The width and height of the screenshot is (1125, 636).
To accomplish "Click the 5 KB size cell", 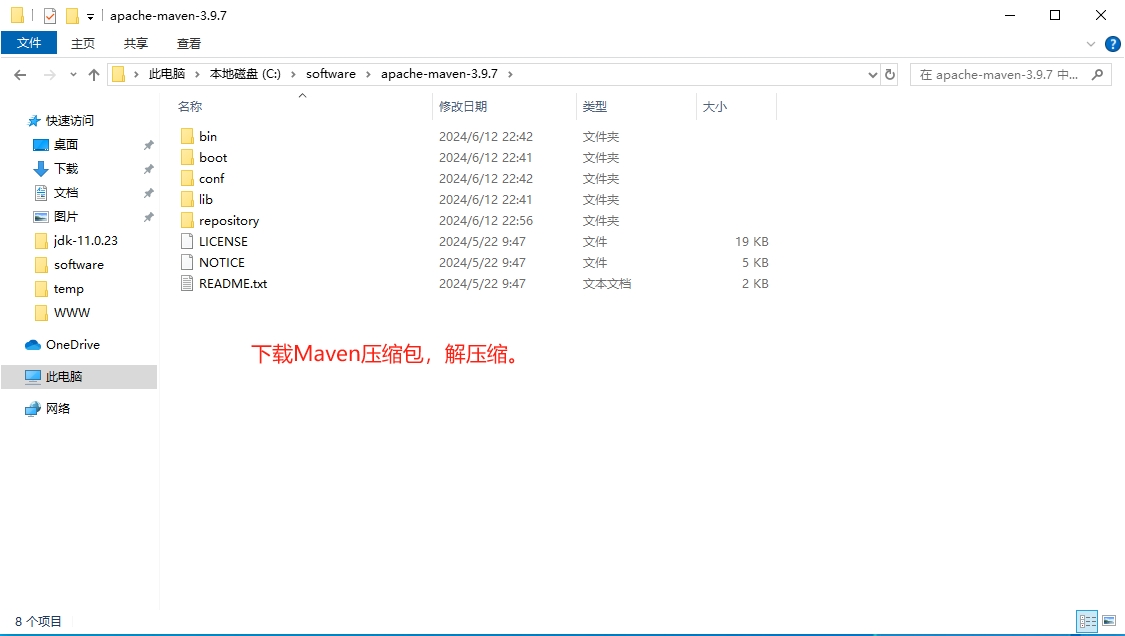I will click(755, 263).
